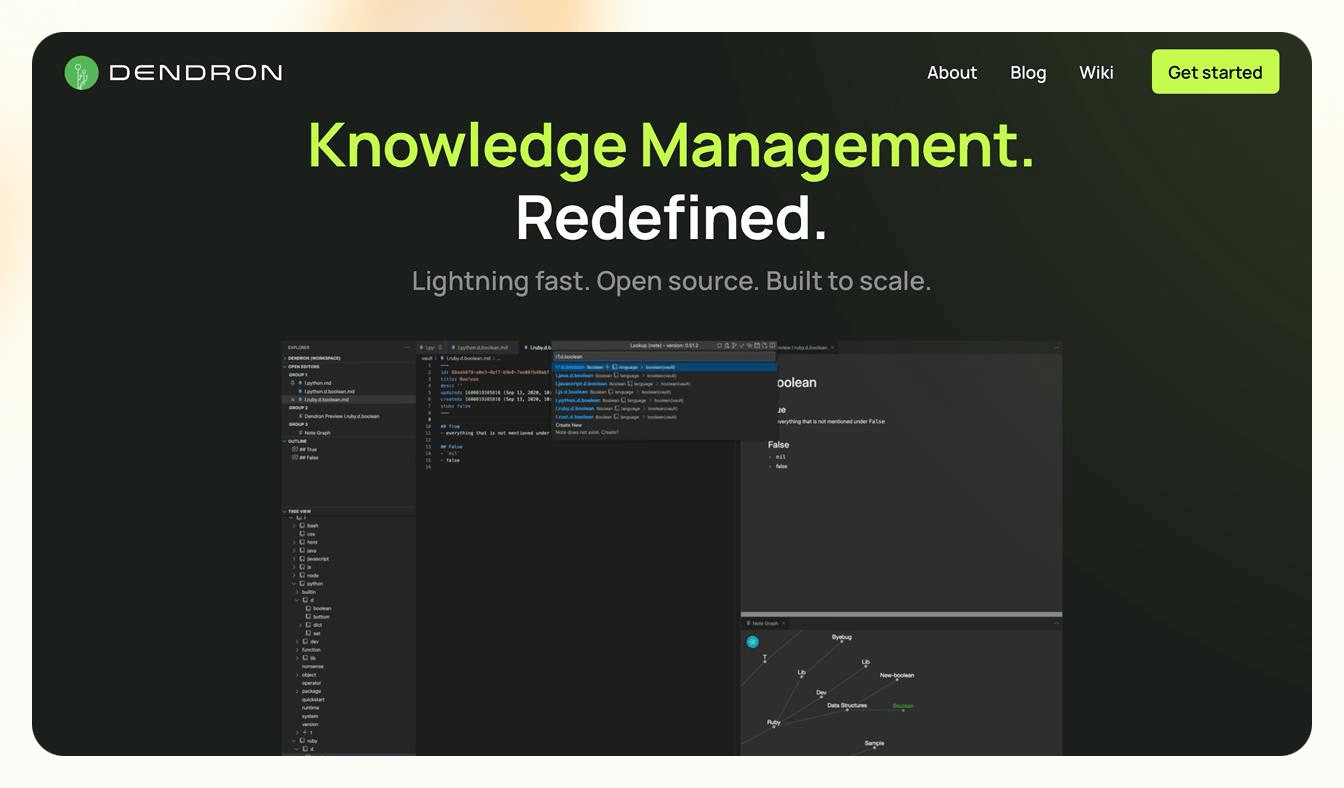Select the Sample node in Note Graph
The height and width of the screenshot is (788, 1344).
click(x=874, y=744)
